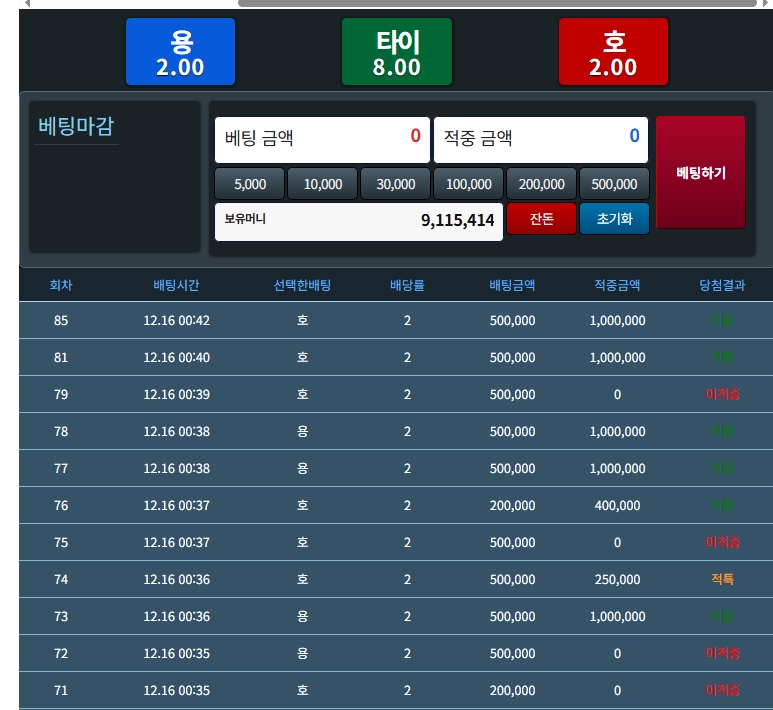Viewport: 773px width, 710px height.
Task: Add 5,000 to the bet amount
Action: tap(250, 184)
